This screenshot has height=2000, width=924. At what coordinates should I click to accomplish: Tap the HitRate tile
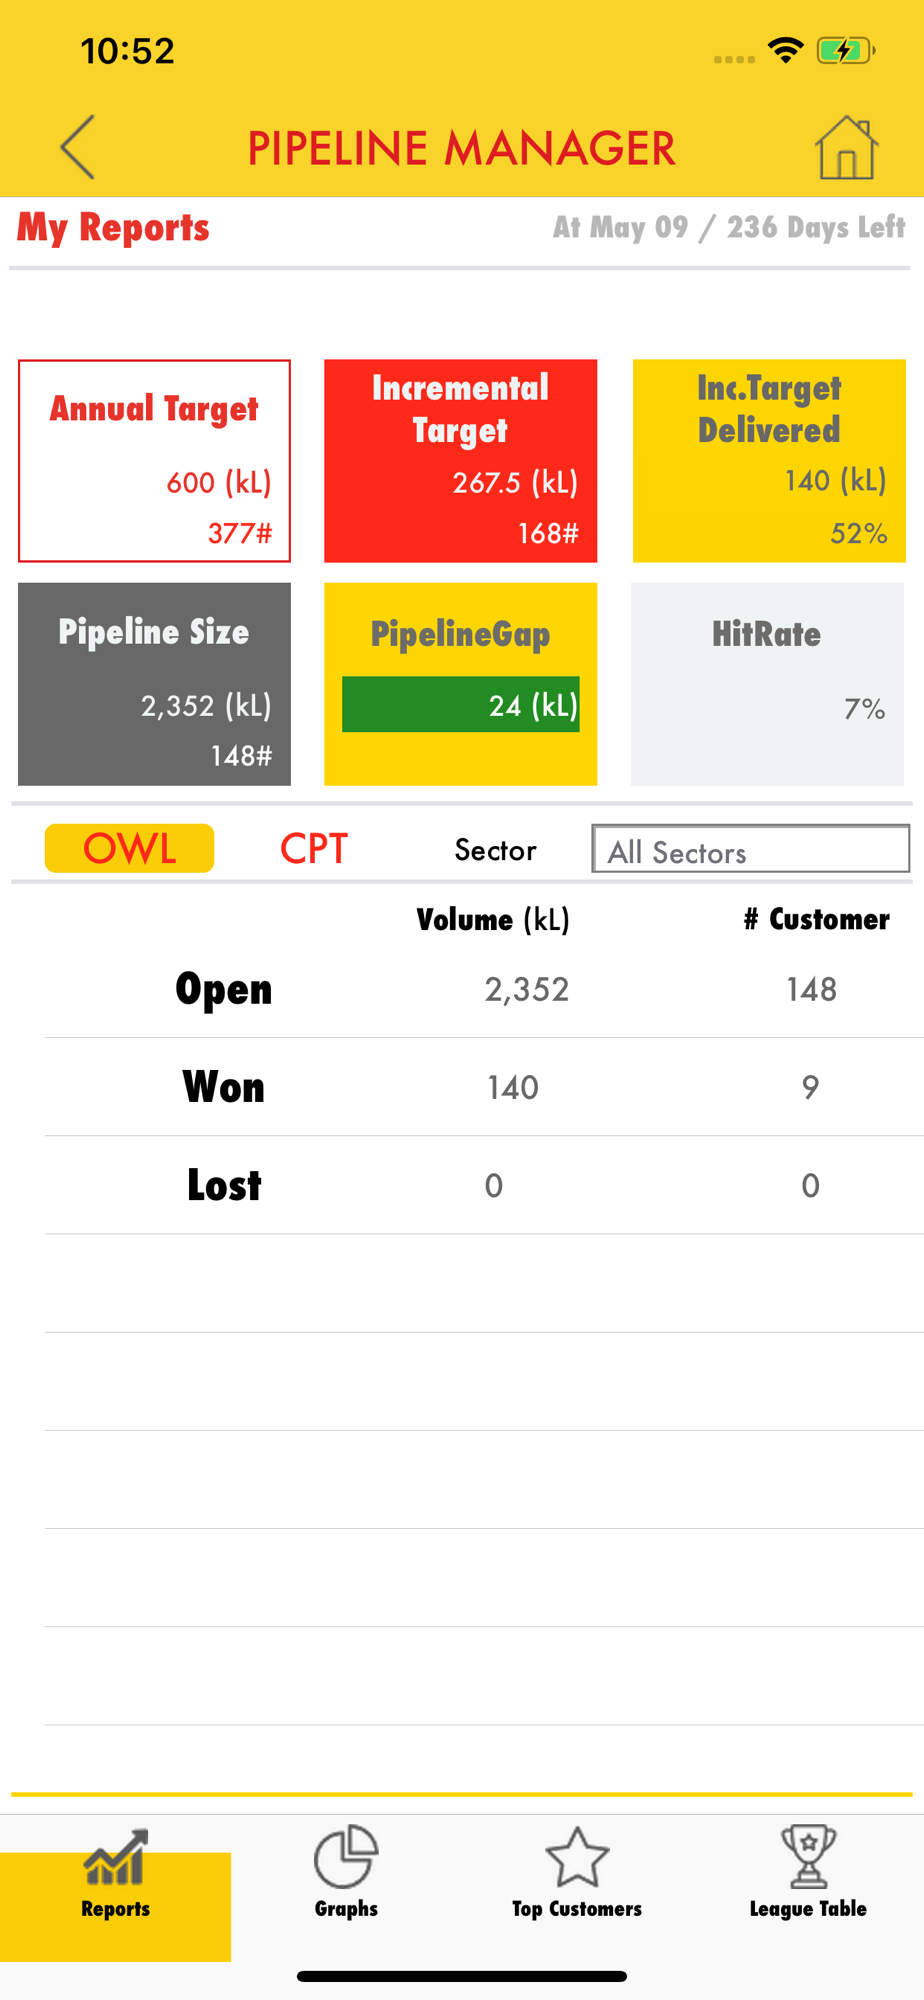pyautogui.click(x=767, y=684)
